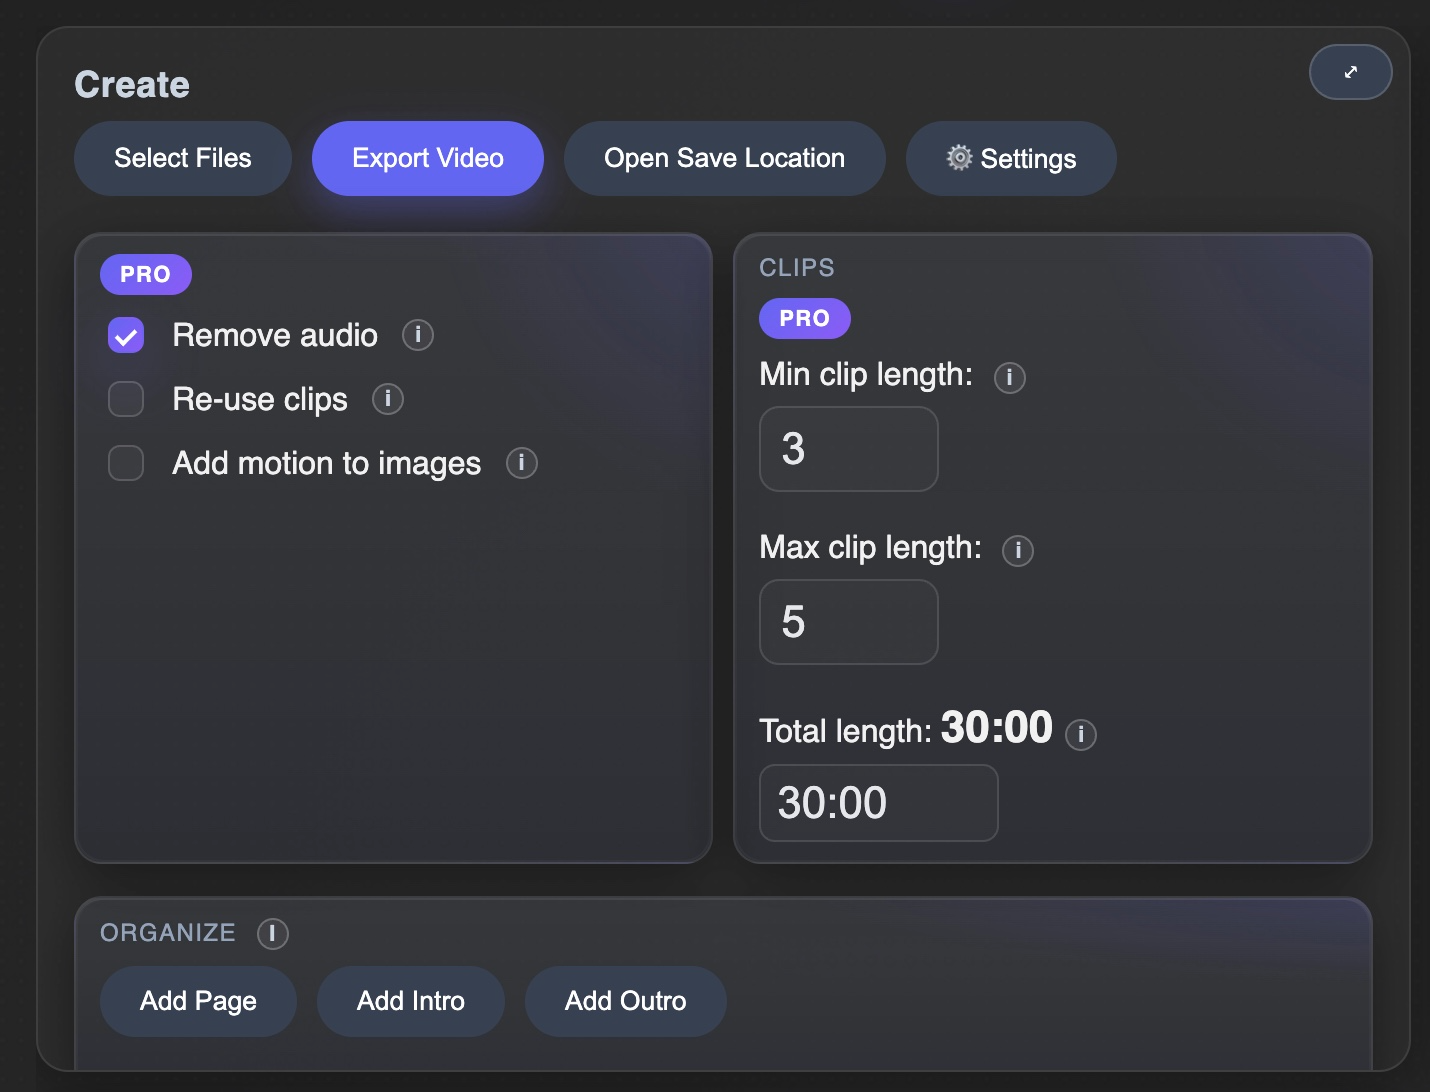The image size is (1430, 1092).
Task: Add an outro to the video
Action: 625,1001
